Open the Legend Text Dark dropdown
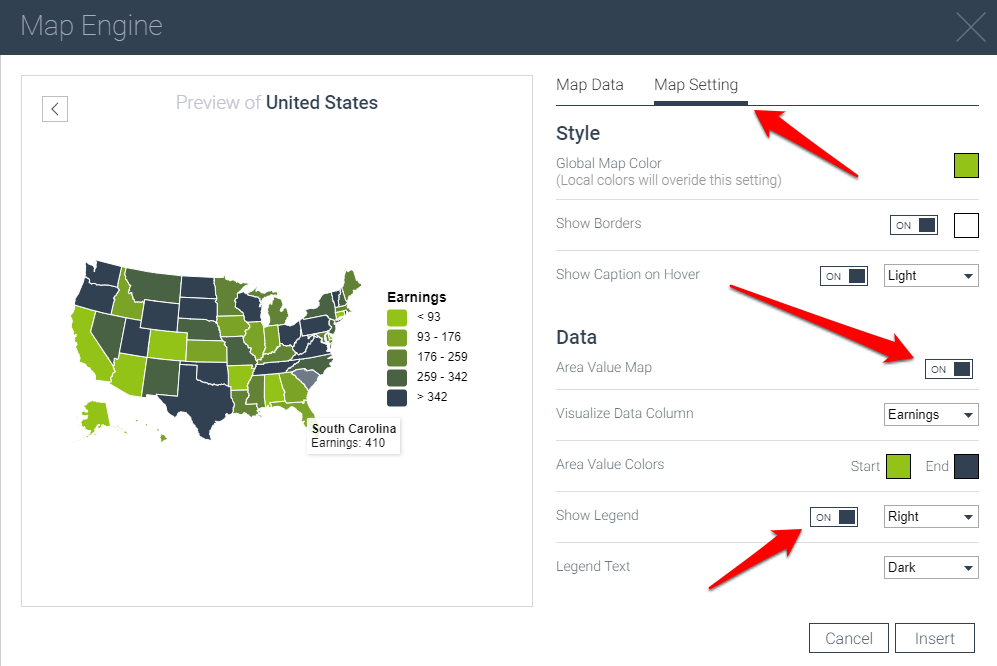 pyautogui.click(x=931, y=568)
